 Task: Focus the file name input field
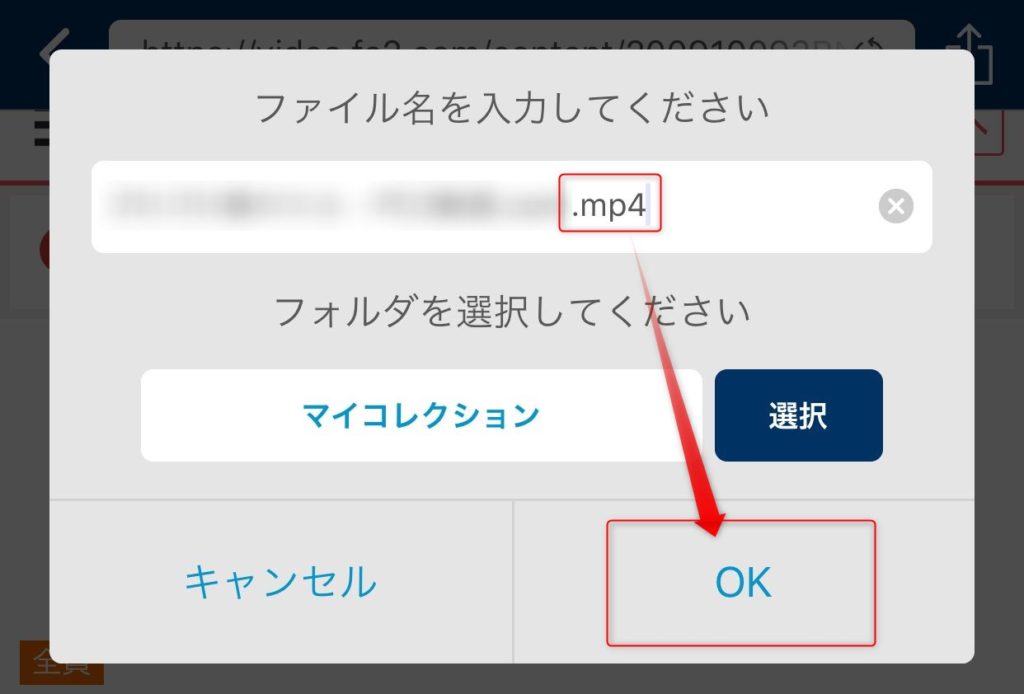511,206
